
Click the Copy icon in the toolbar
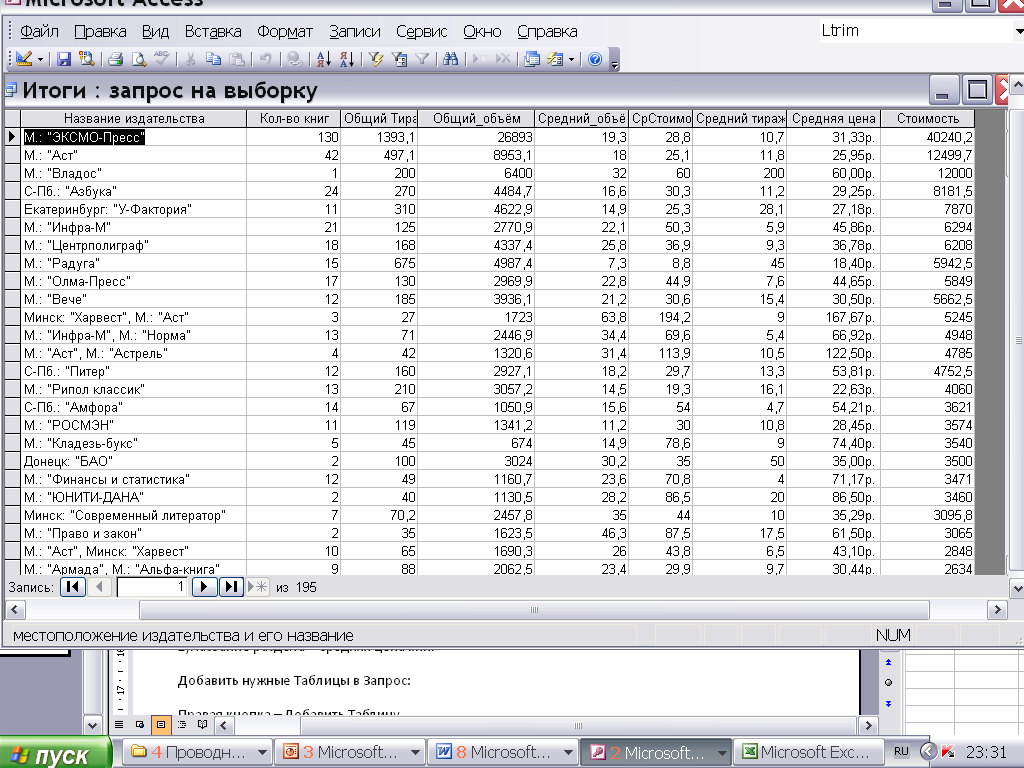(x=213, y=59)
